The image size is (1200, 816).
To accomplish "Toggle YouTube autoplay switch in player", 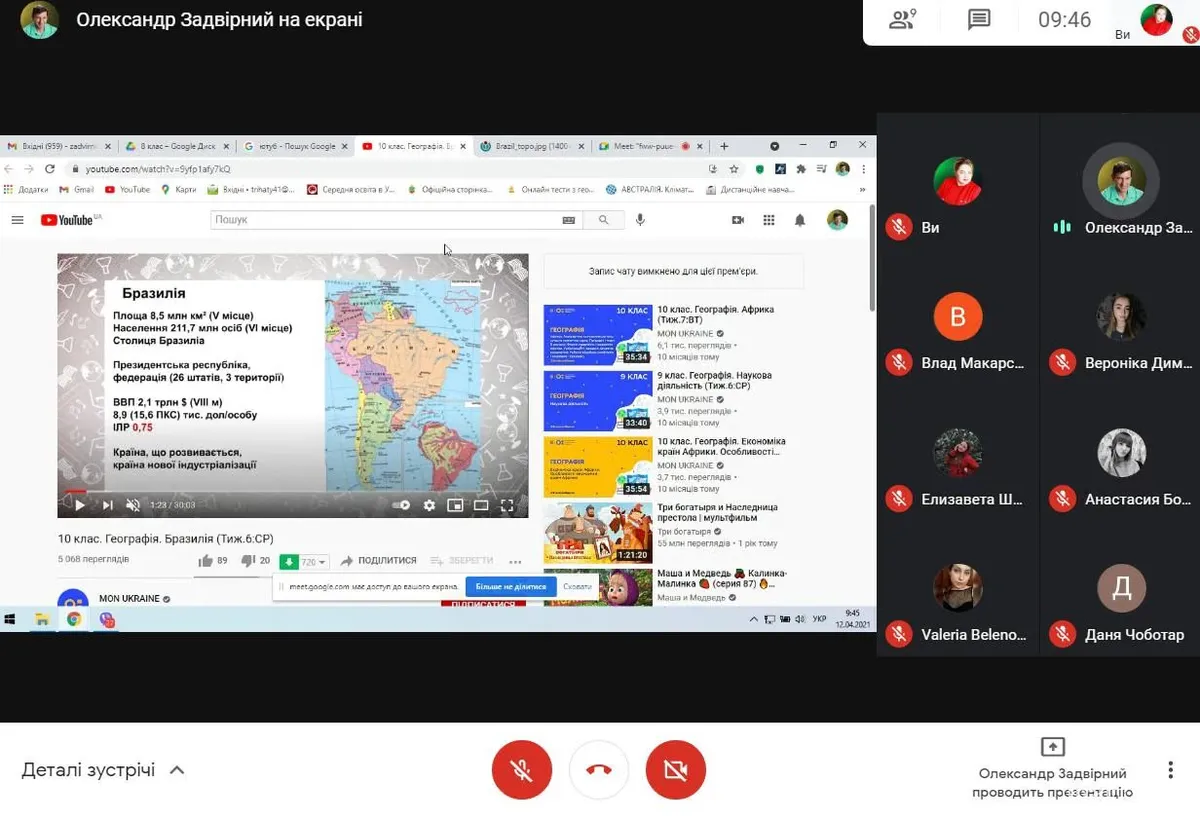I will coord(401,505).
